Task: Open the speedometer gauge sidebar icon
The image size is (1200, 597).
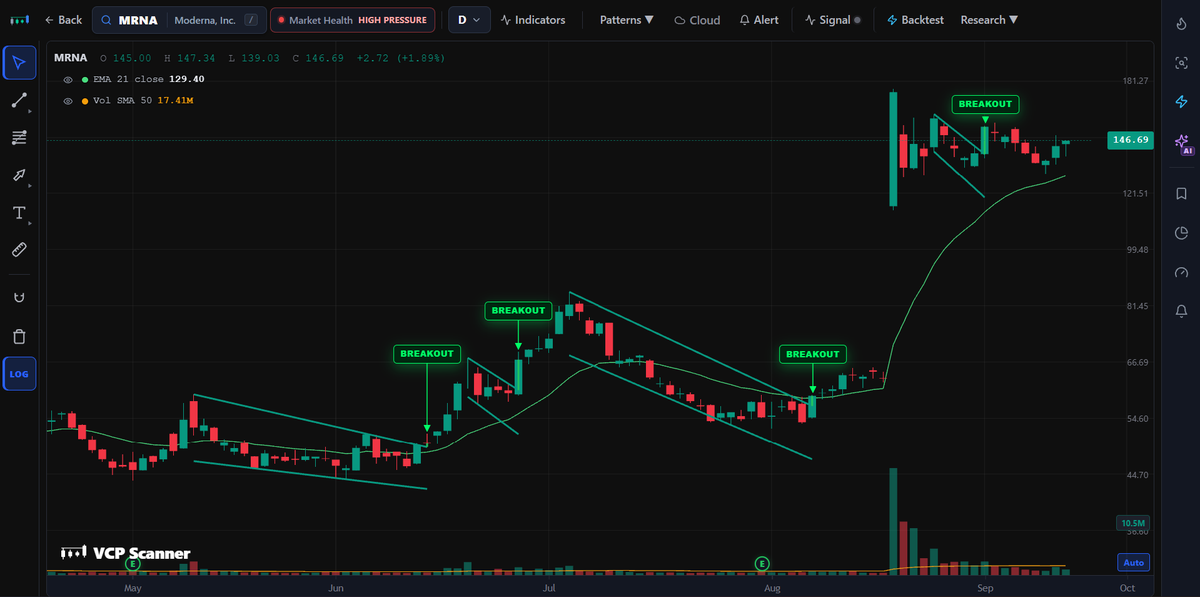Action: pos(1181,272)
